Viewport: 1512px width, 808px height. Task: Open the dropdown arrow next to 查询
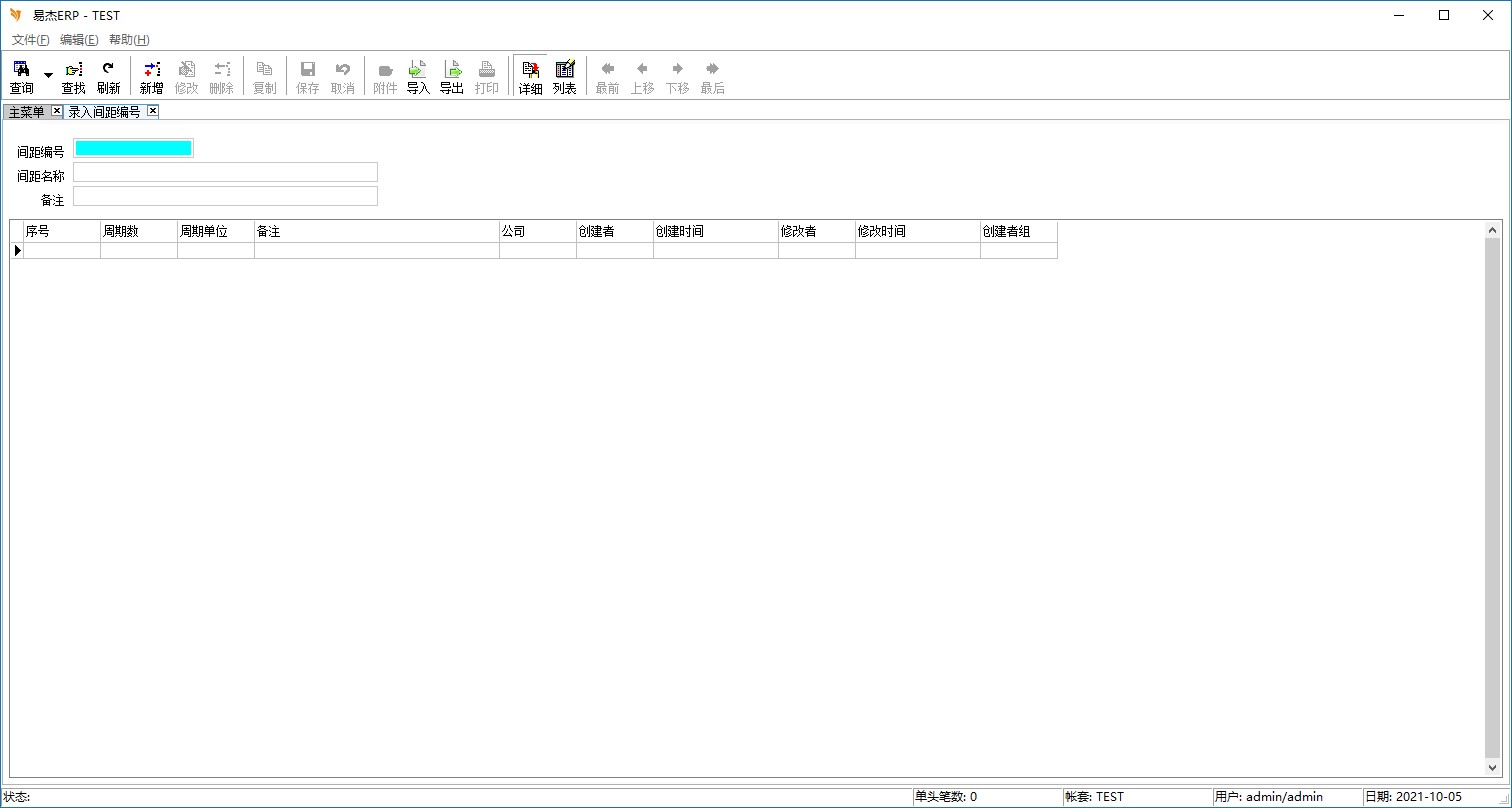tap(48, 76)
